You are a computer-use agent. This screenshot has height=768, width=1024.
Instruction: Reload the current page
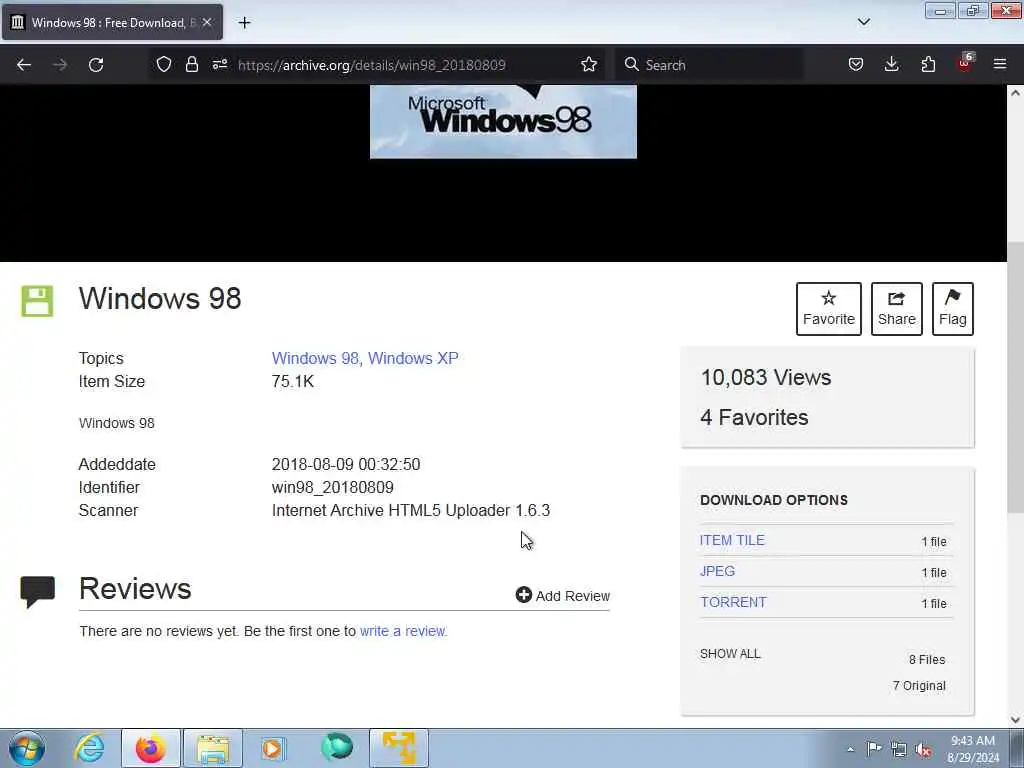(96, 65)
